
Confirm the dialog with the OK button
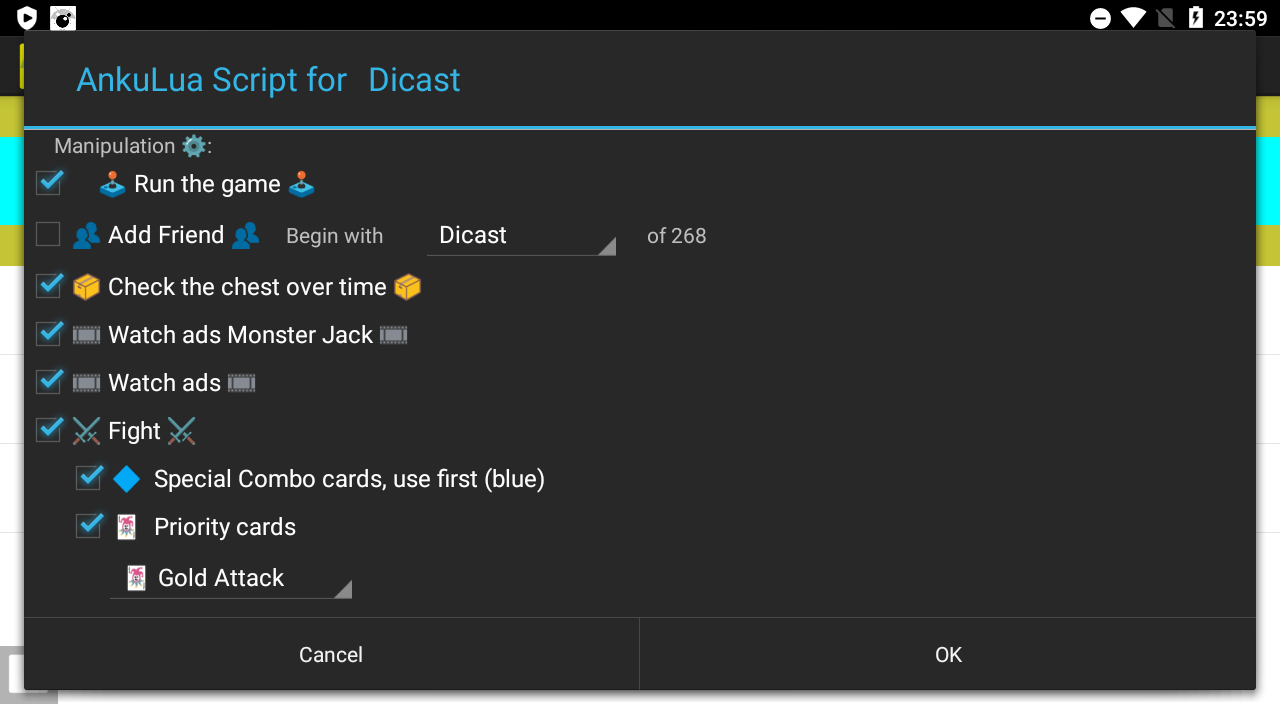pos(948,655)
